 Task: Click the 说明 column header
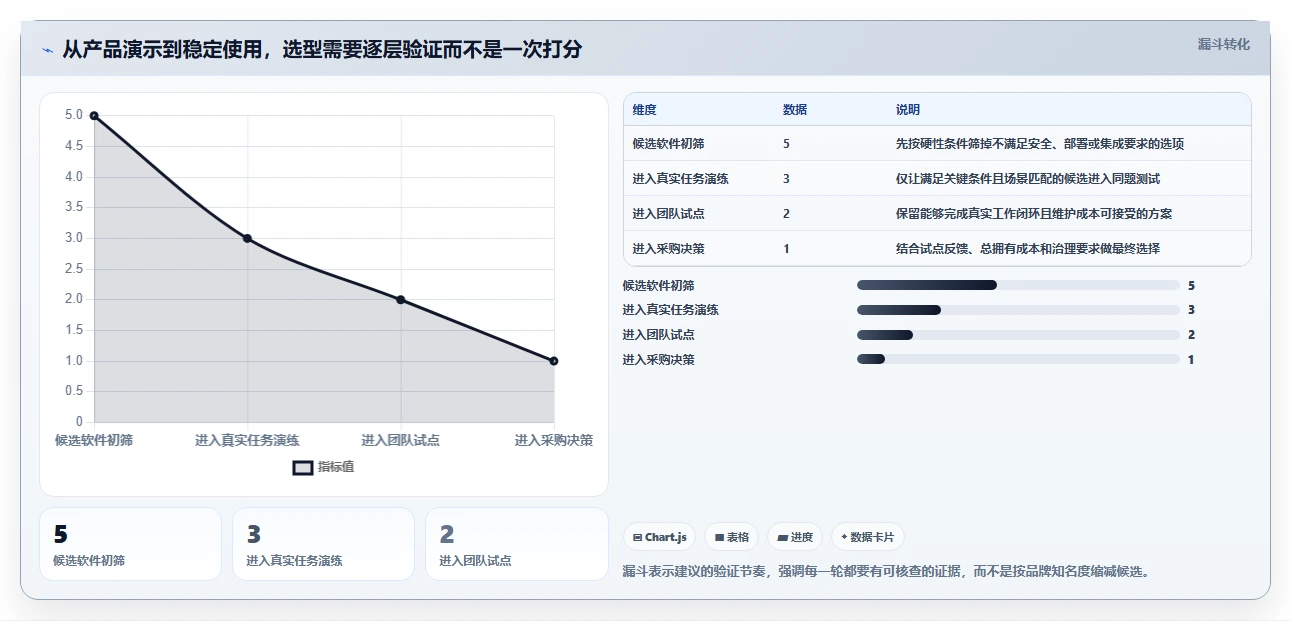coord(908,110)
